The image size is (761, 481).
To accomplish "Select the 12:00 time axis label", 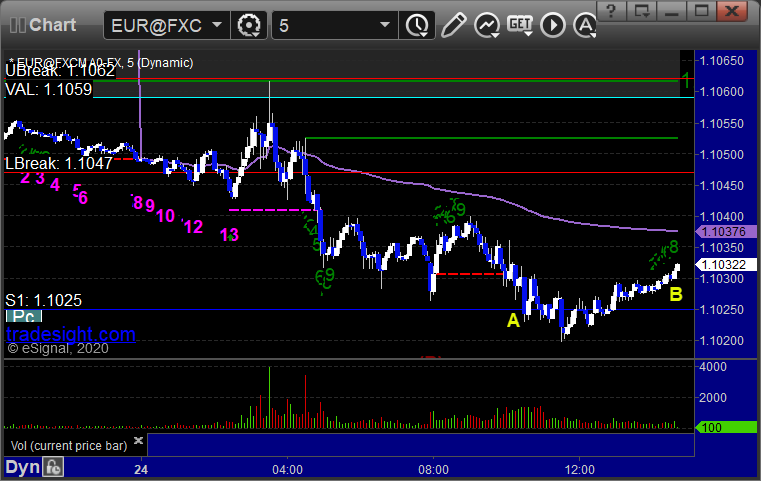I will tap(579, 470).
